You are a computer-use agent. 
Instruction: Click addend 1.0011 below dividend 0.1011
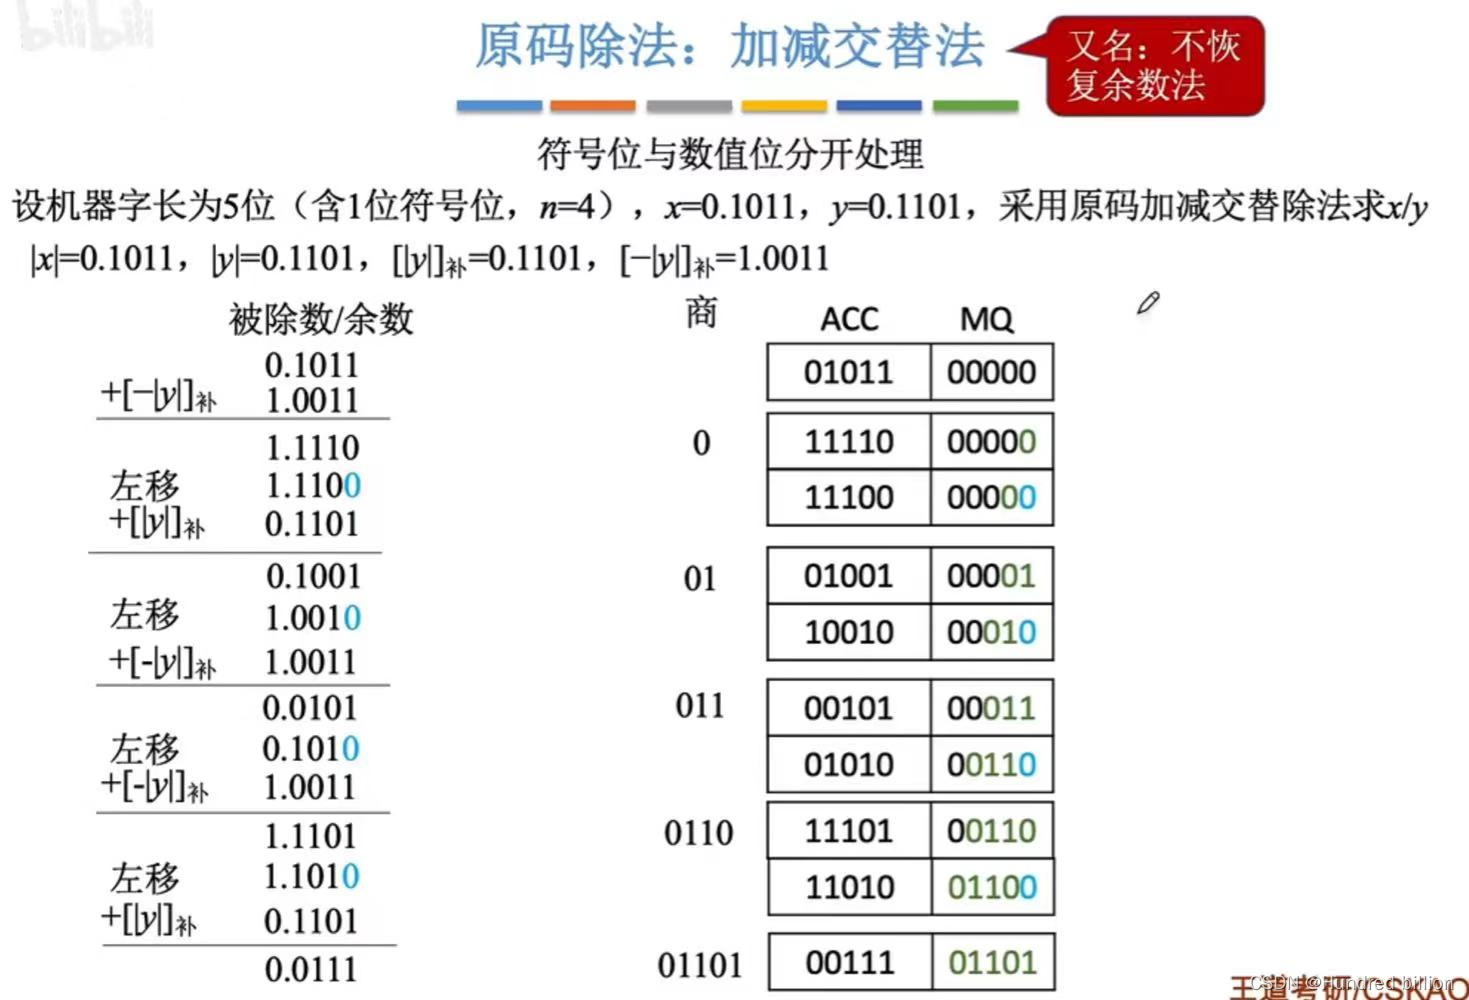[x=312, y=400]
